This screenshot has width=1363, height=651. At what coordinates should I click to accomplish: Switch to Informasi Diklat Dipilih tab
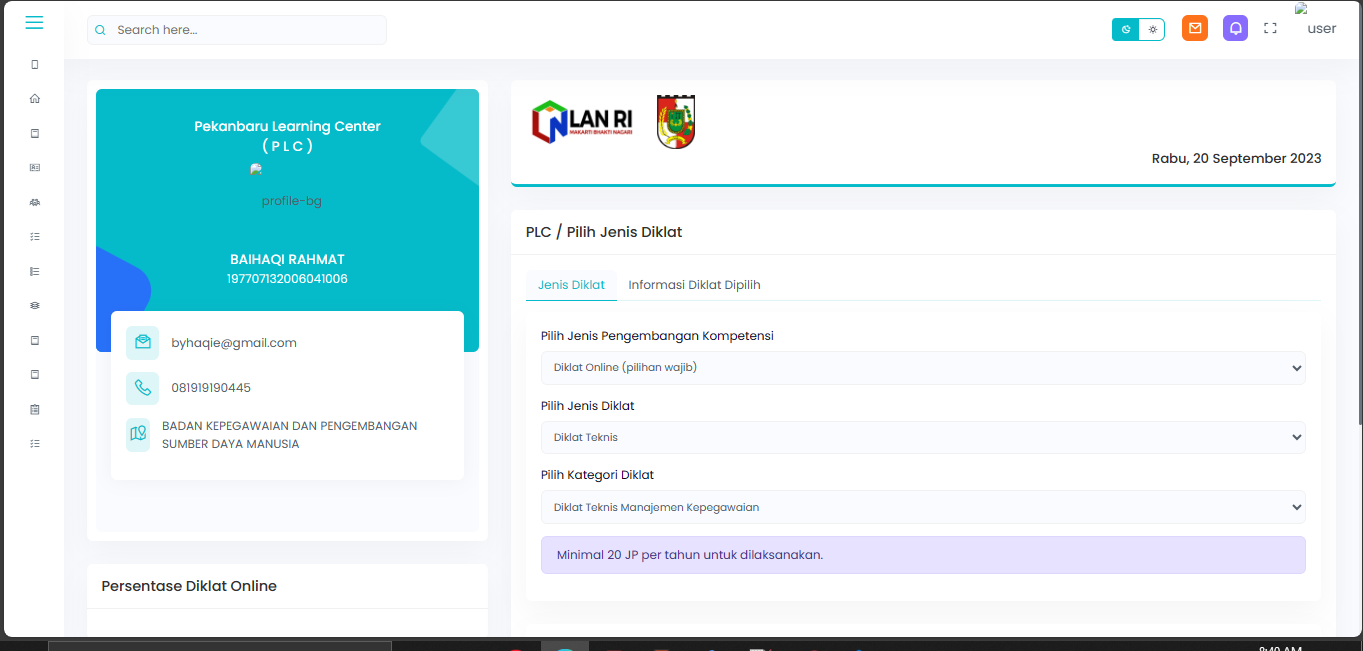[694, 285]
